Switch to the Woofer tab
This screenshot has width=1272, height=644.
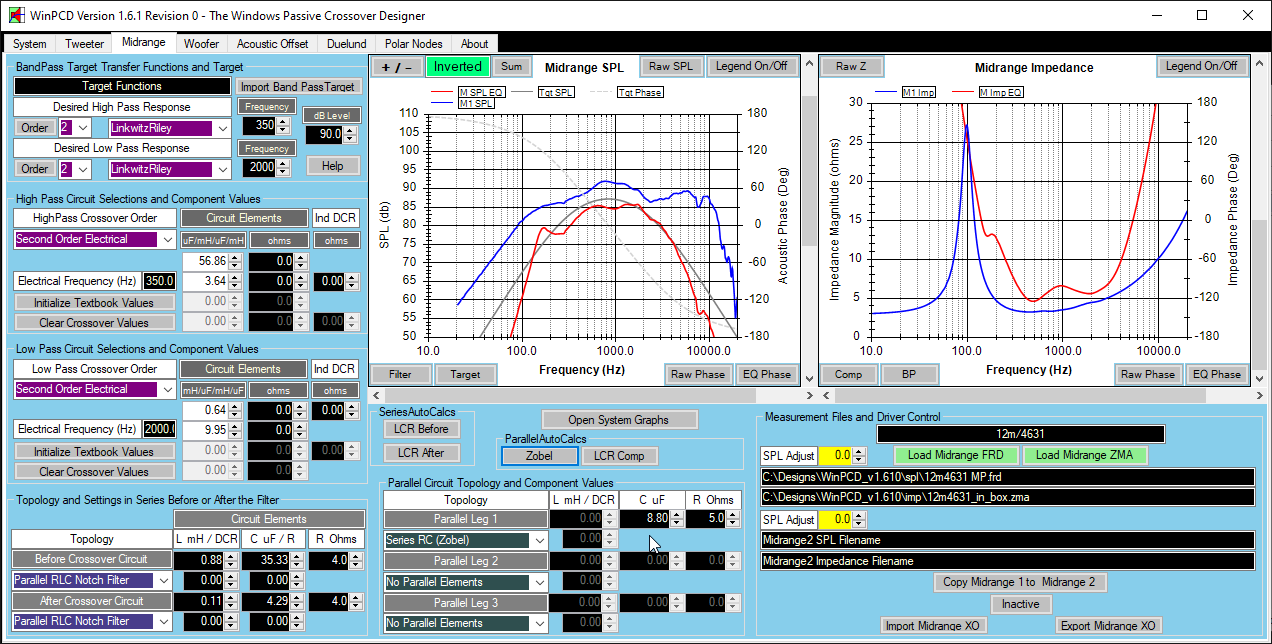click(x=201, y=44)
